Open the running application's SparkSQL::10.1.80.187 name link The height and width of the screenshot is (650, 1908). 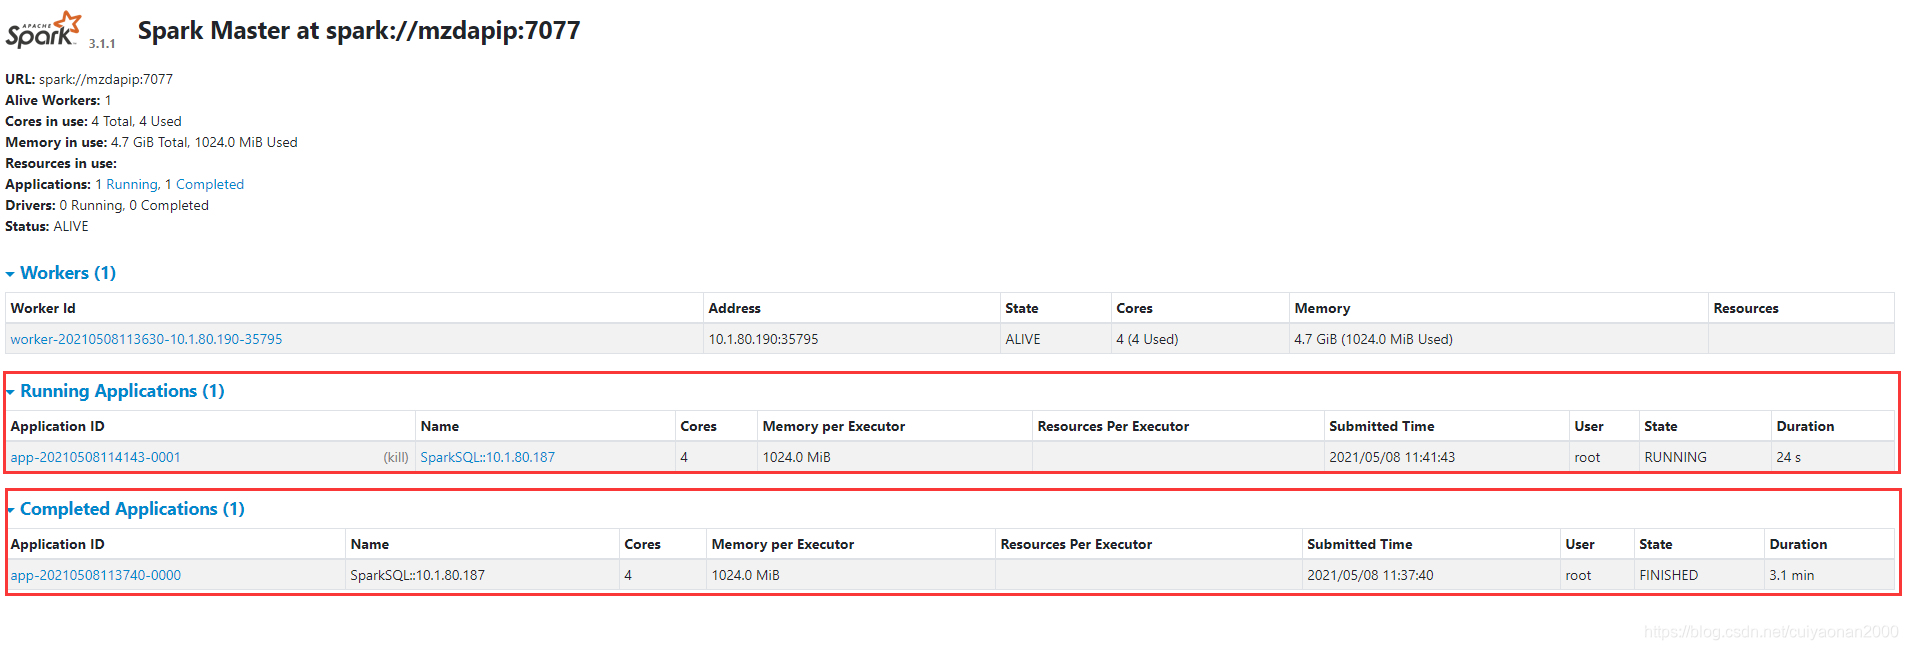(487, 457)
